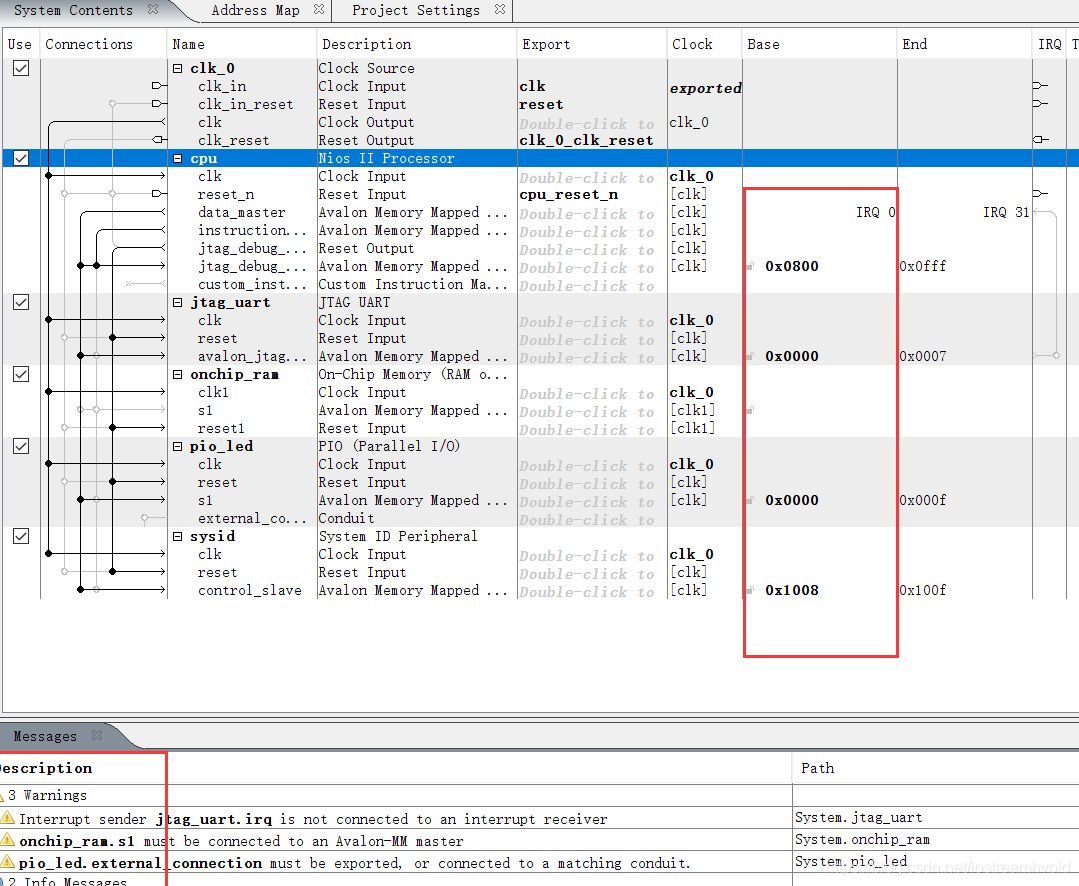Image resolution: width=1079 pixels, height=886 pixels.
Task: Click warning icon of onchip_ram.s1 message
Action: tap(8, 840)
